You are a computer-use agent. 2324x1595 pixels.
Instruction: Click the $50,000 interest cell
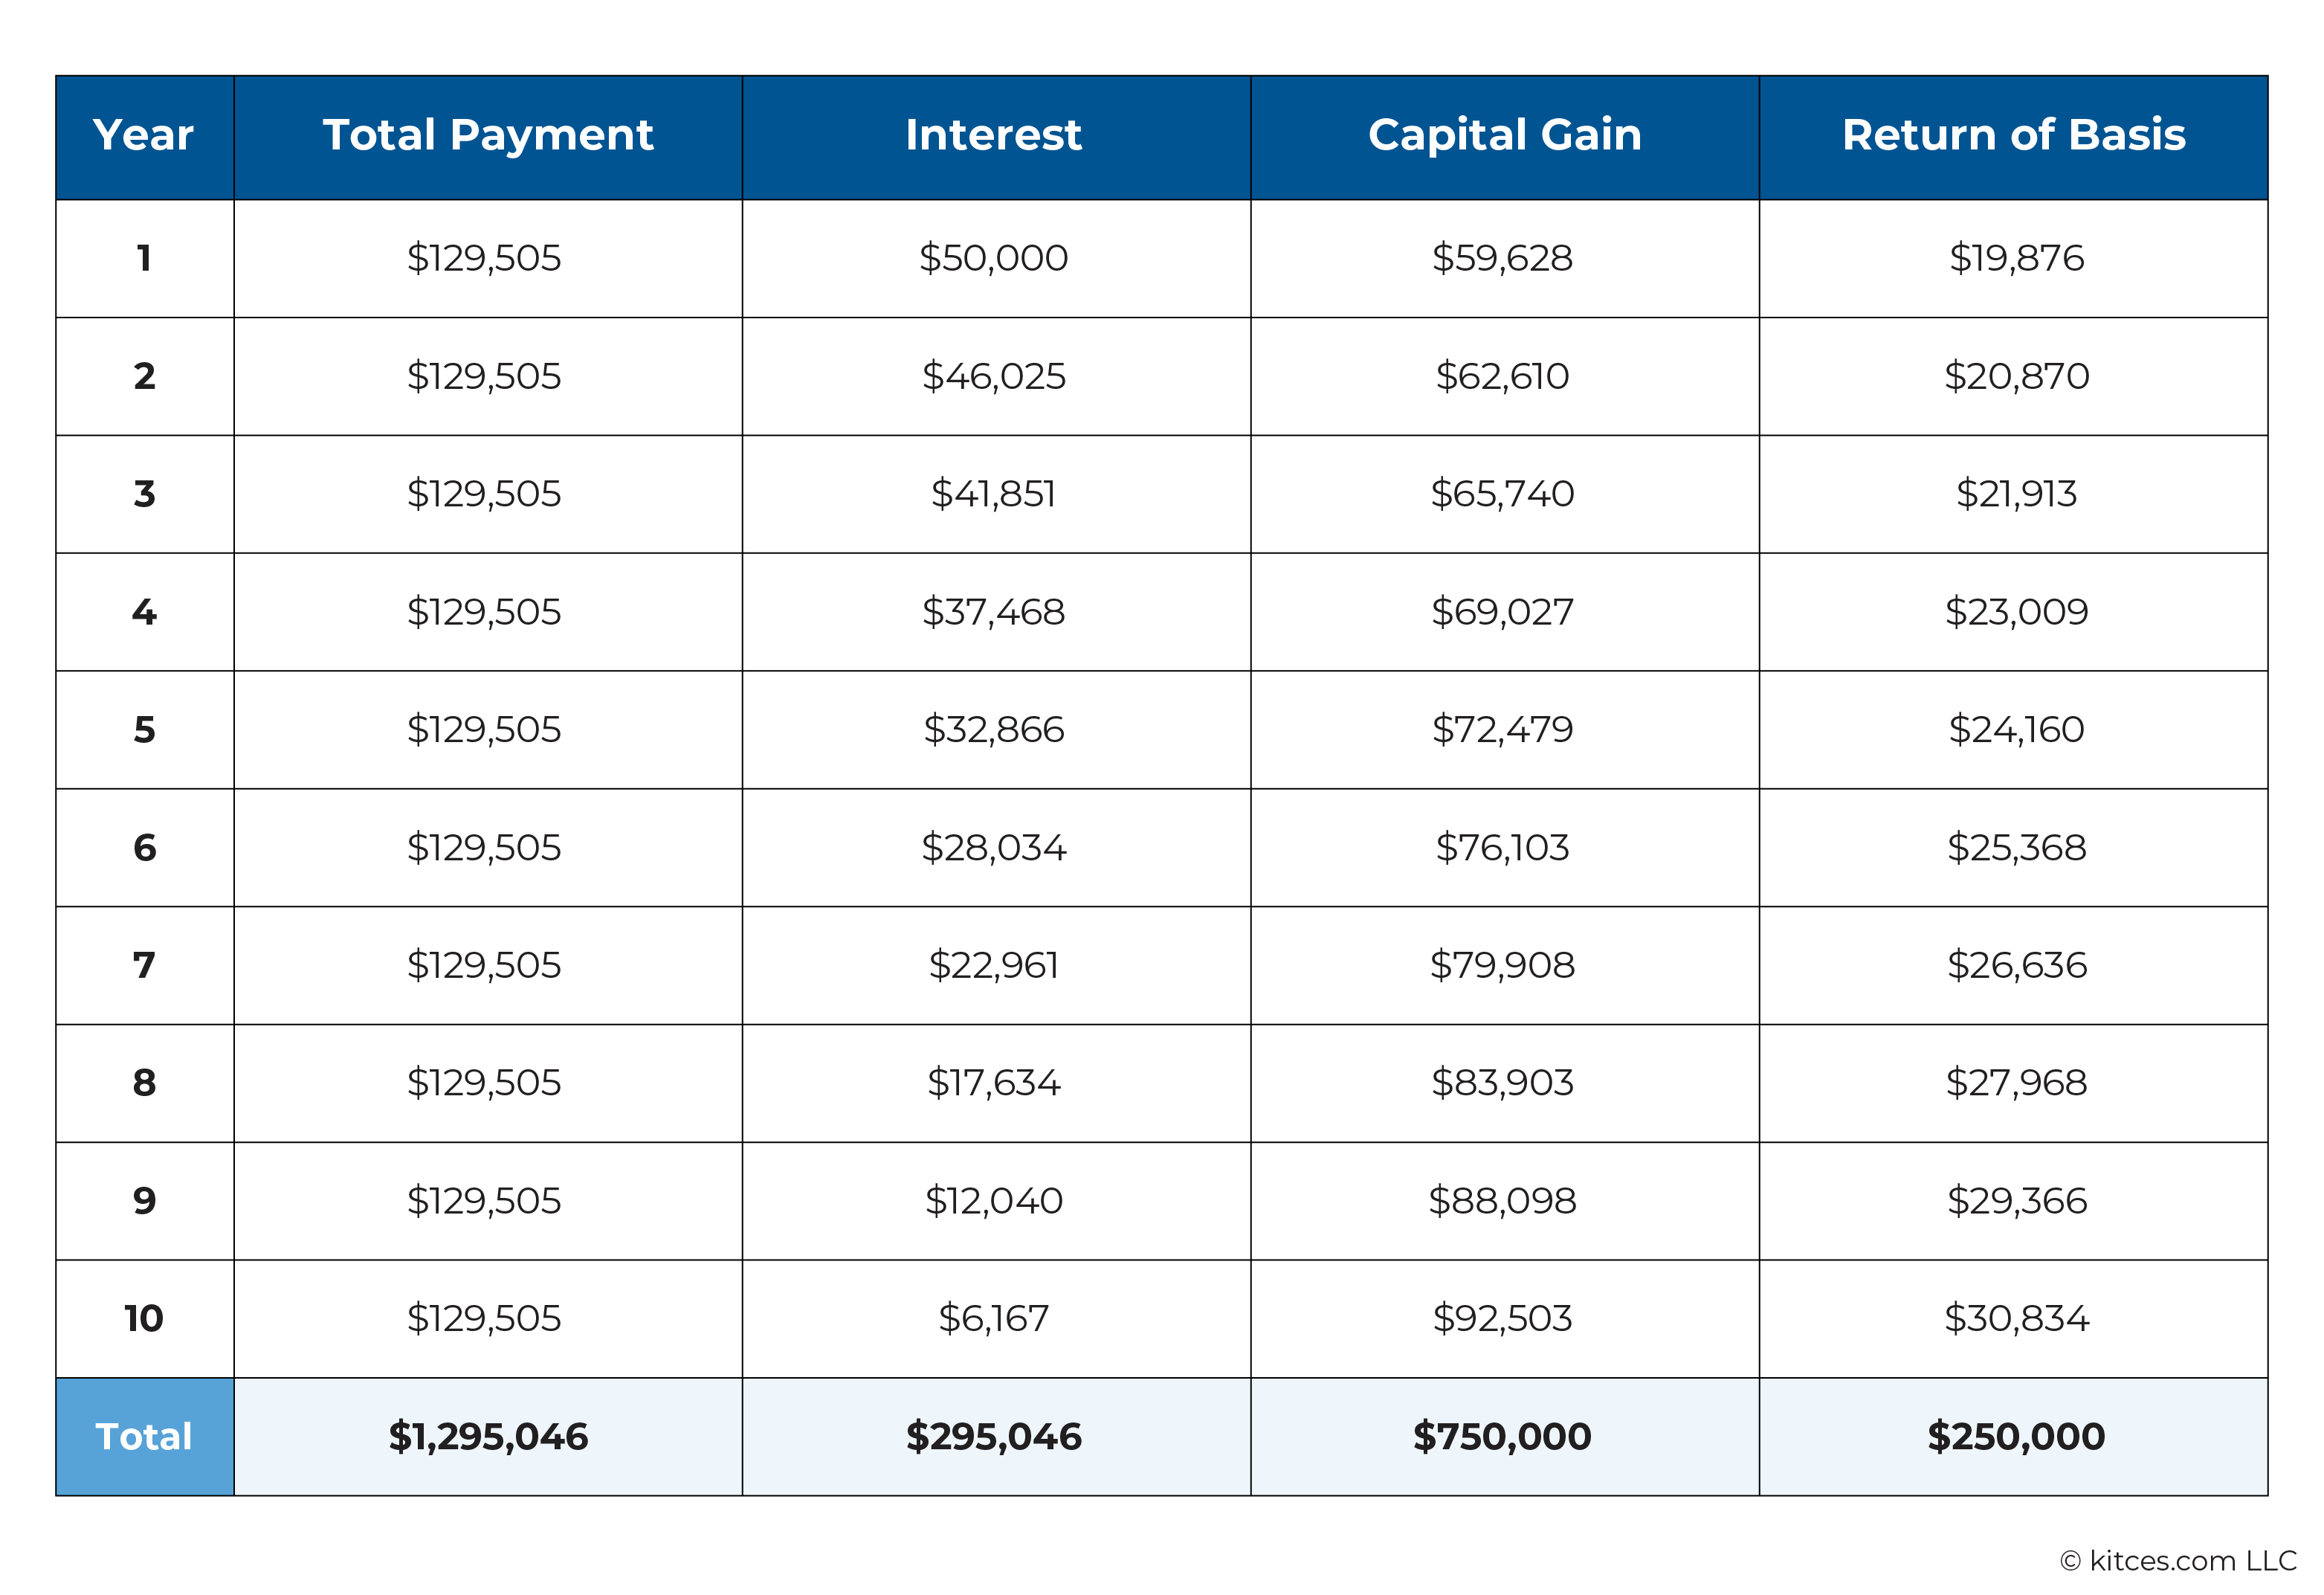coord(994,258)
